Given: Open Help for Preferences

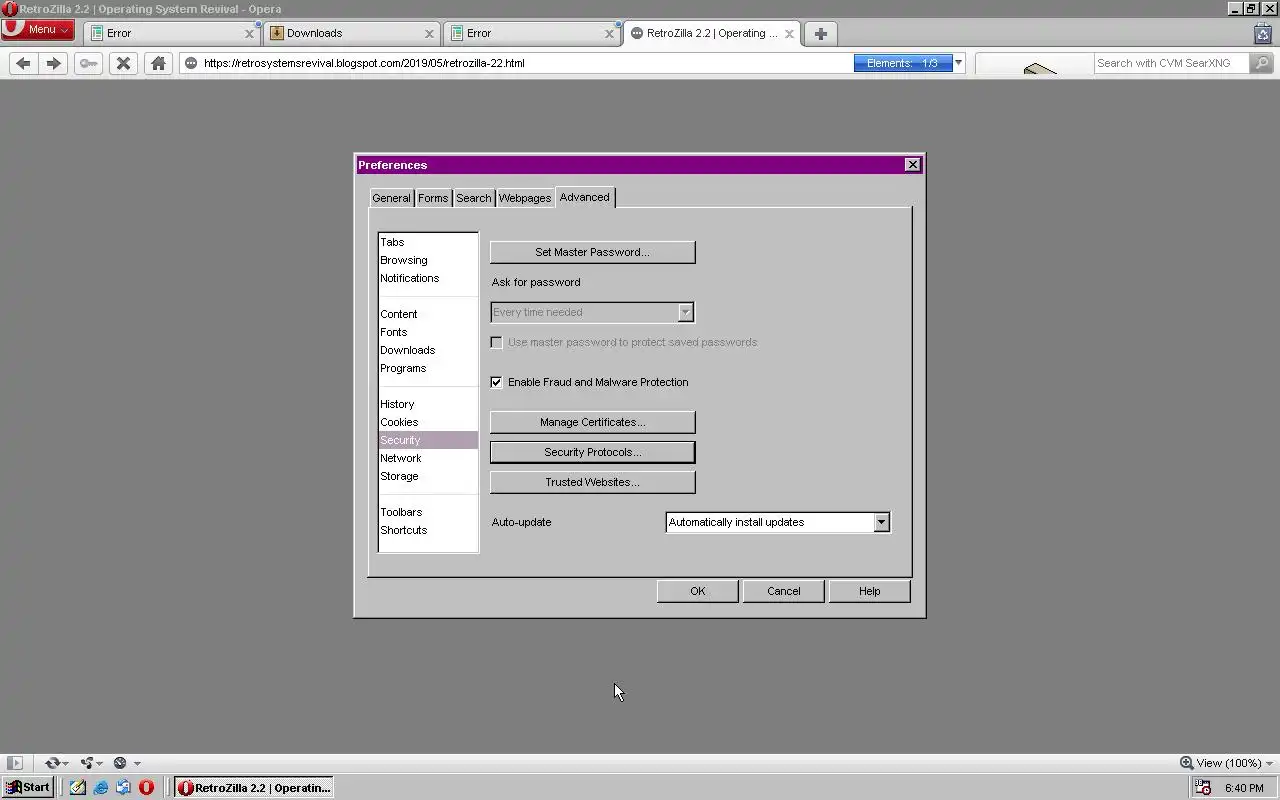Looking at the screenshot, I should click(x=869, y=591).
